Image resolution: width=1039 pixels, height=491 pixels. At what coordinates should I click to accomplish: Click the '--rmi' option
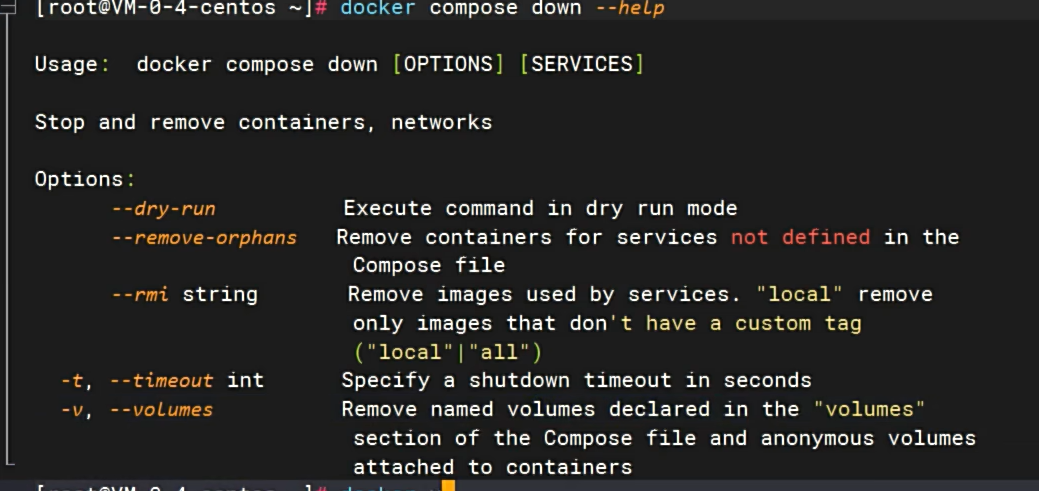point(140,294)
